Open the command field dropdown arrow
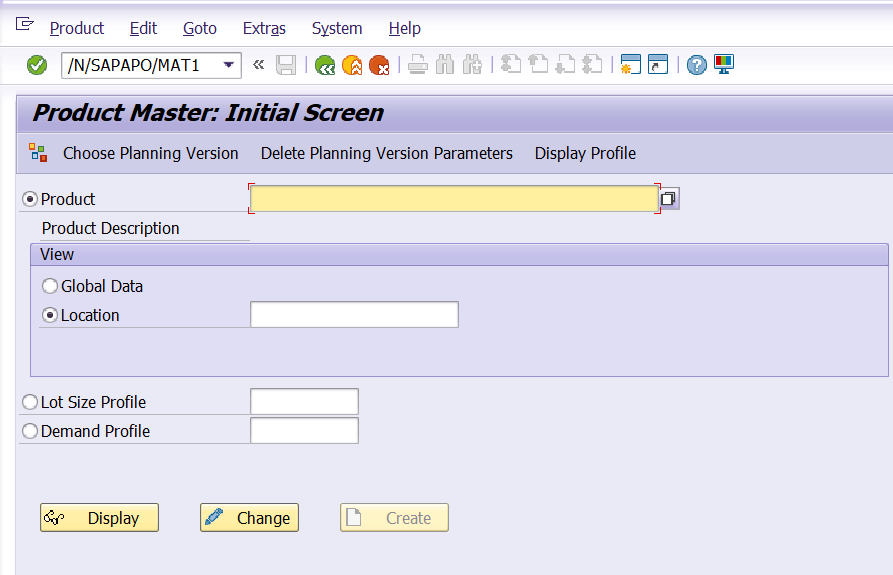The image size is (893, 575). coord(228,65)
